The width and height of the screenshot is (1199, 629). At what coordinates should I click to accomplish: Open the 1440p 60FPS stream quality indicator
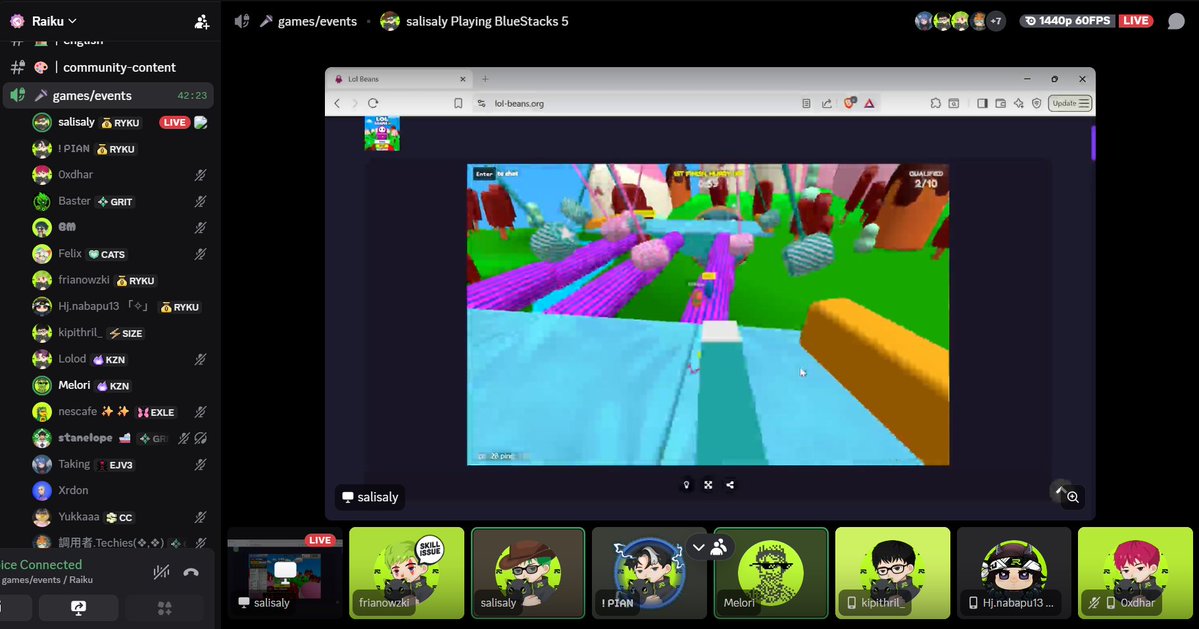[x=1068, y=21]
